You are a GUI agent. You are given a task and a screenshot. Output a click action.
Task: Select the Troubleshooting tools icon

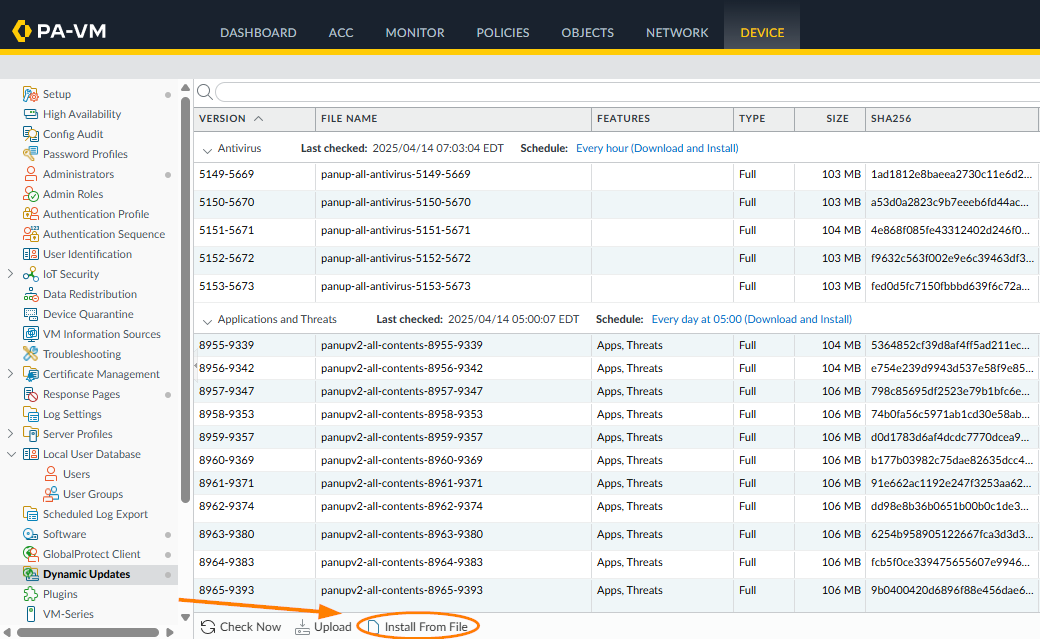pyautogui.click(x=30, y=354)
